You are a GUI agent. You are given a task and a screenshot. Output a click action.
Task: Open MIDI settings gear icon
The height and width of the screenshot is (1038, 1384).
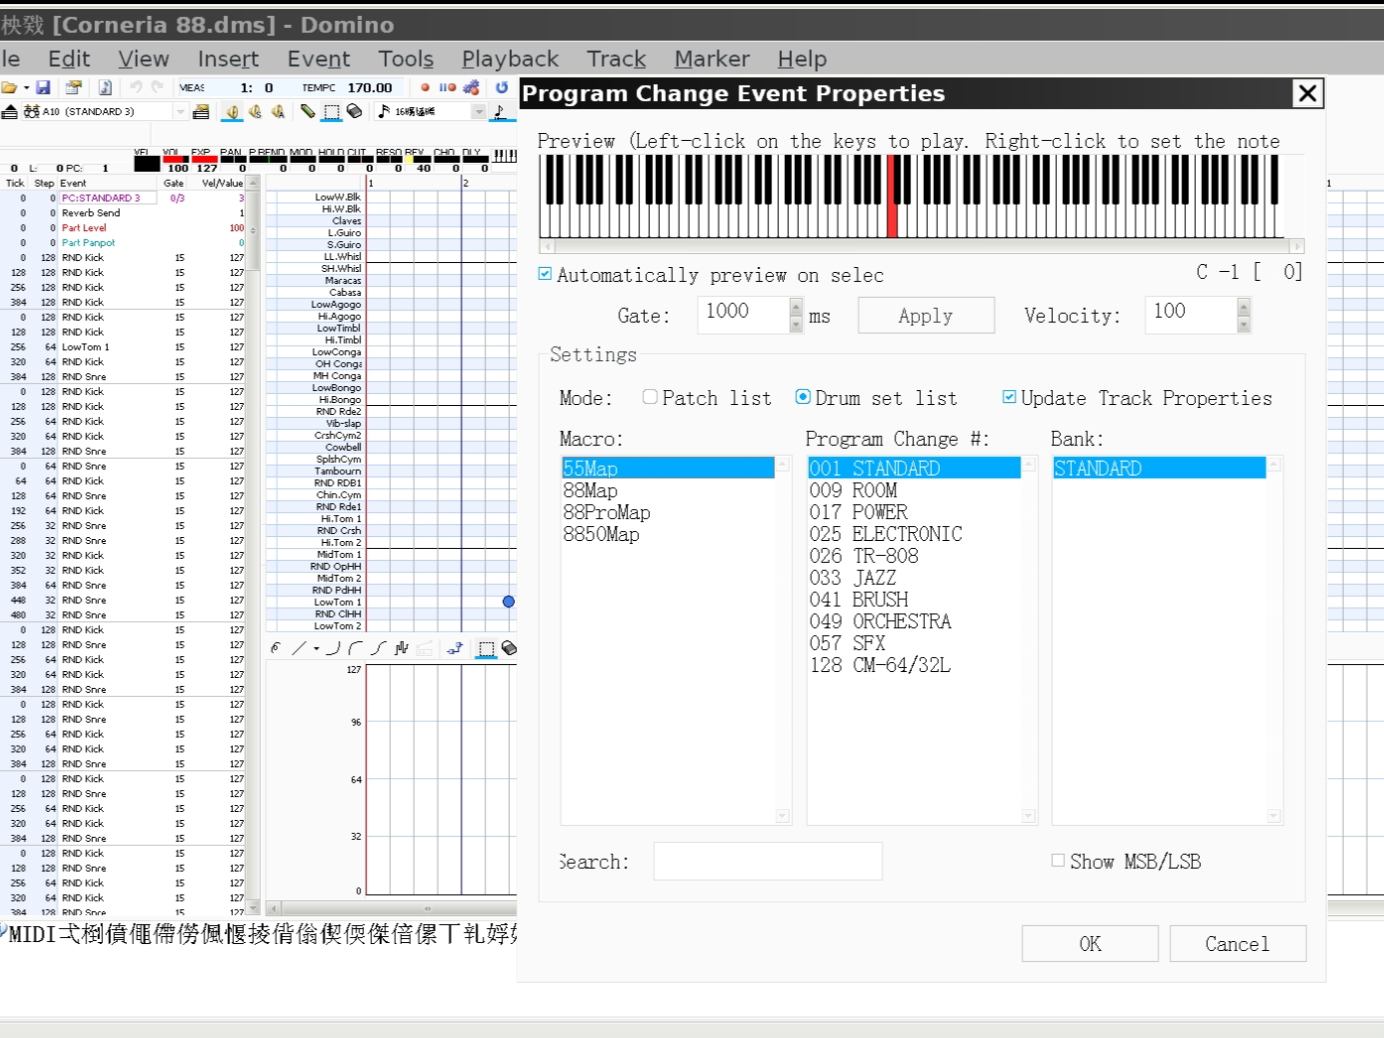click(471, 88)
